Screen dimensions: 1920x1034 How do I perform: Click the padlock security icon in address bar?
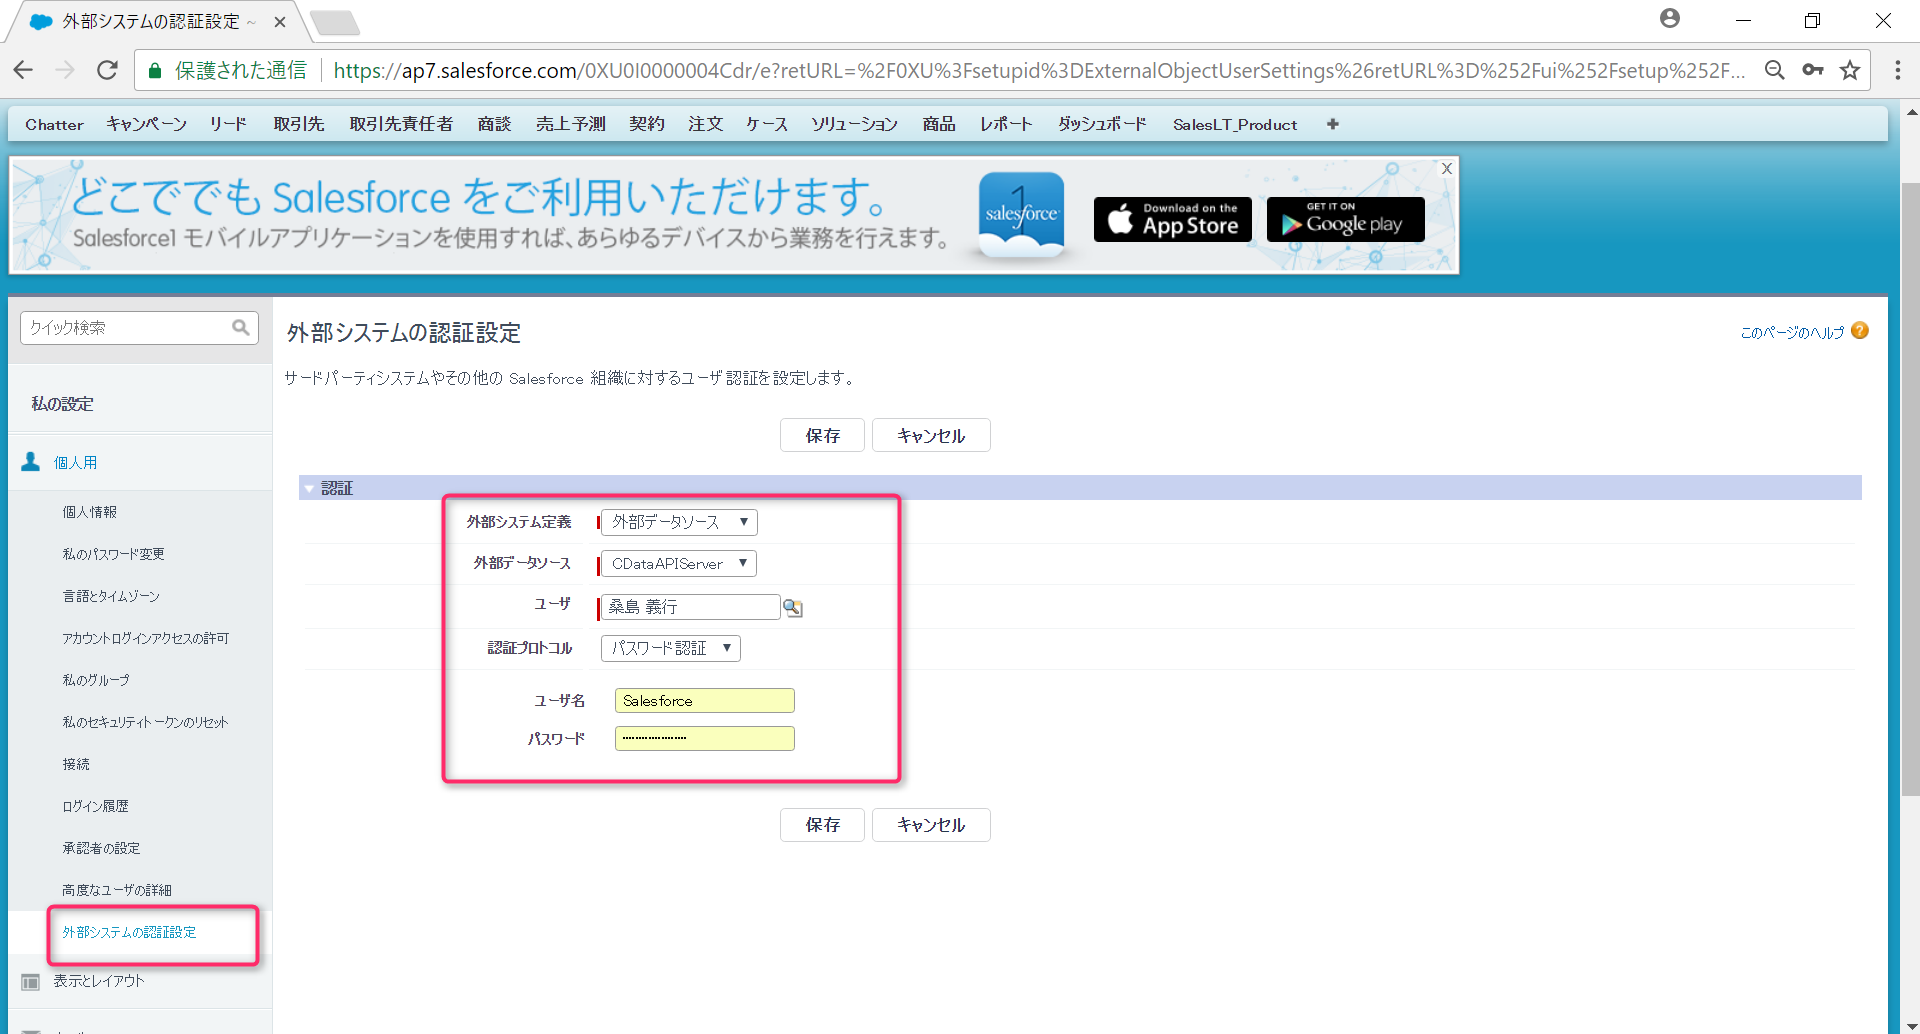pos(155,70)
